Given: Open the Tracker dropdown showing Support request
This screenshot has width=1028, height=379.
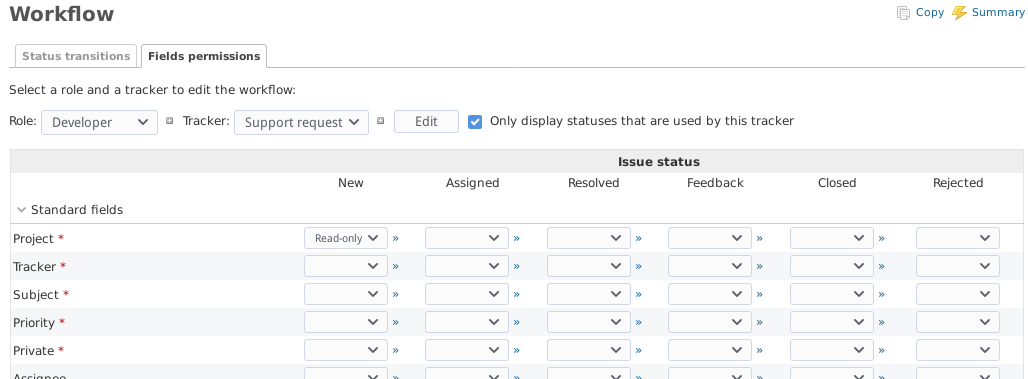Looking at the screenshot, I should pyautogui.click(x=302, y=123).
